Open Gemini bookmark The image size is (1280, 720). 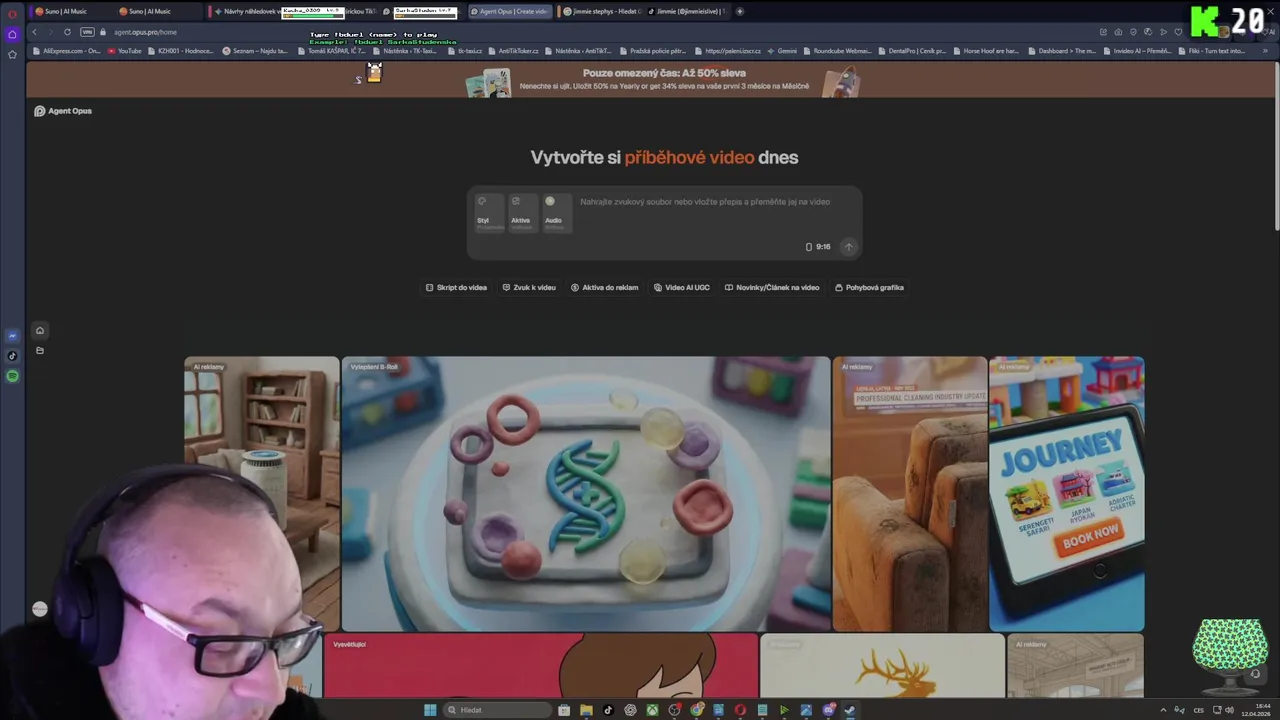click(783, 51)
